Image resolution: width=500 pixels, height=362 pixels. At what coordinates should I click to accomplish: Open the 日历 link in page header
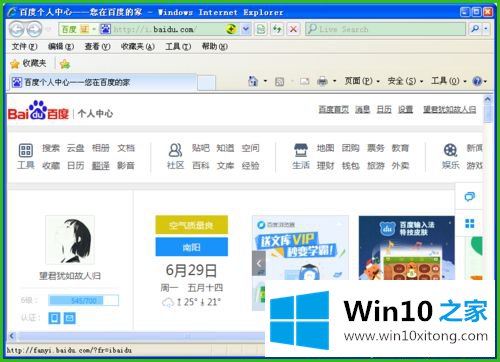[384, 109]
